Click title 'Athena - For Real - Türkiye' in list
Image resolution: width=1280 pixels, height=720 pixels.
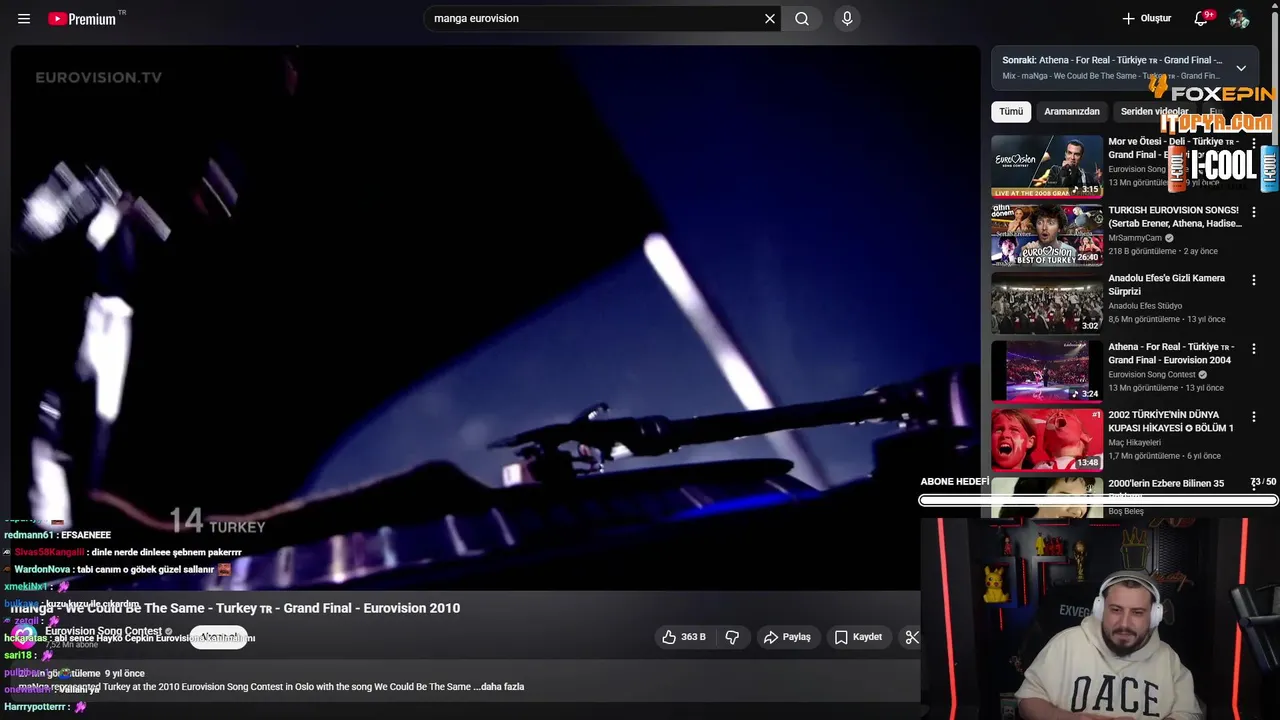click(1172, 353)
